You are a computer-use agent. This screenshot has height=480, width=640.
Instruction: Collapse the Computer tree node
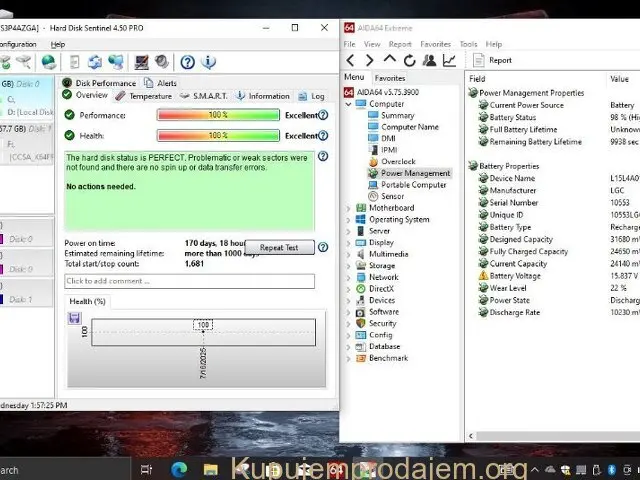349,104
